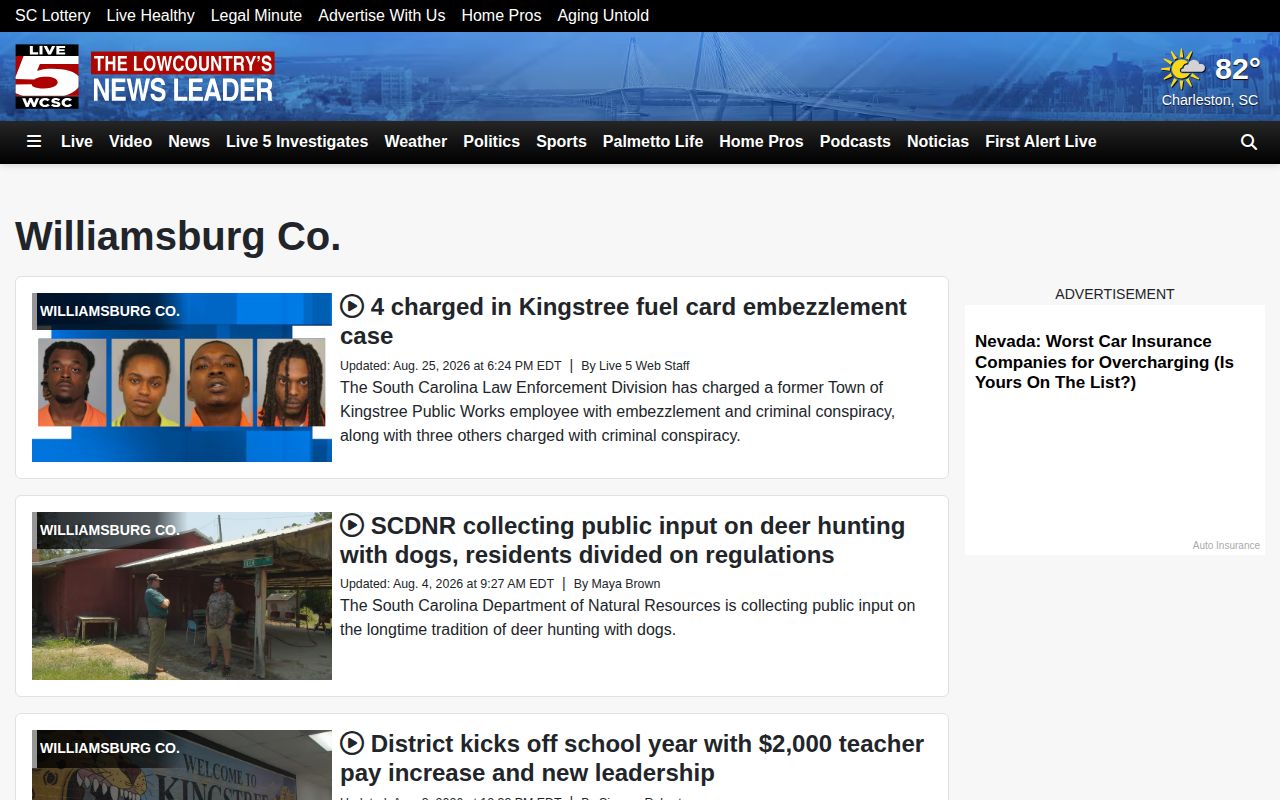Open the News menu item
This screenshot has width=1280, height=800.
click(x=189, y=142)
